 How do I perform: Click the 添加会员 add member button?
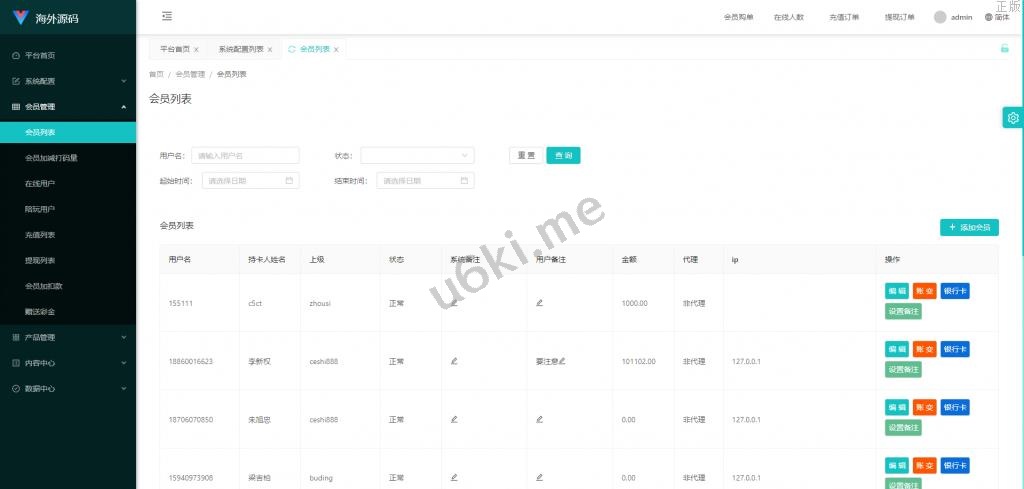coord(969,227)
